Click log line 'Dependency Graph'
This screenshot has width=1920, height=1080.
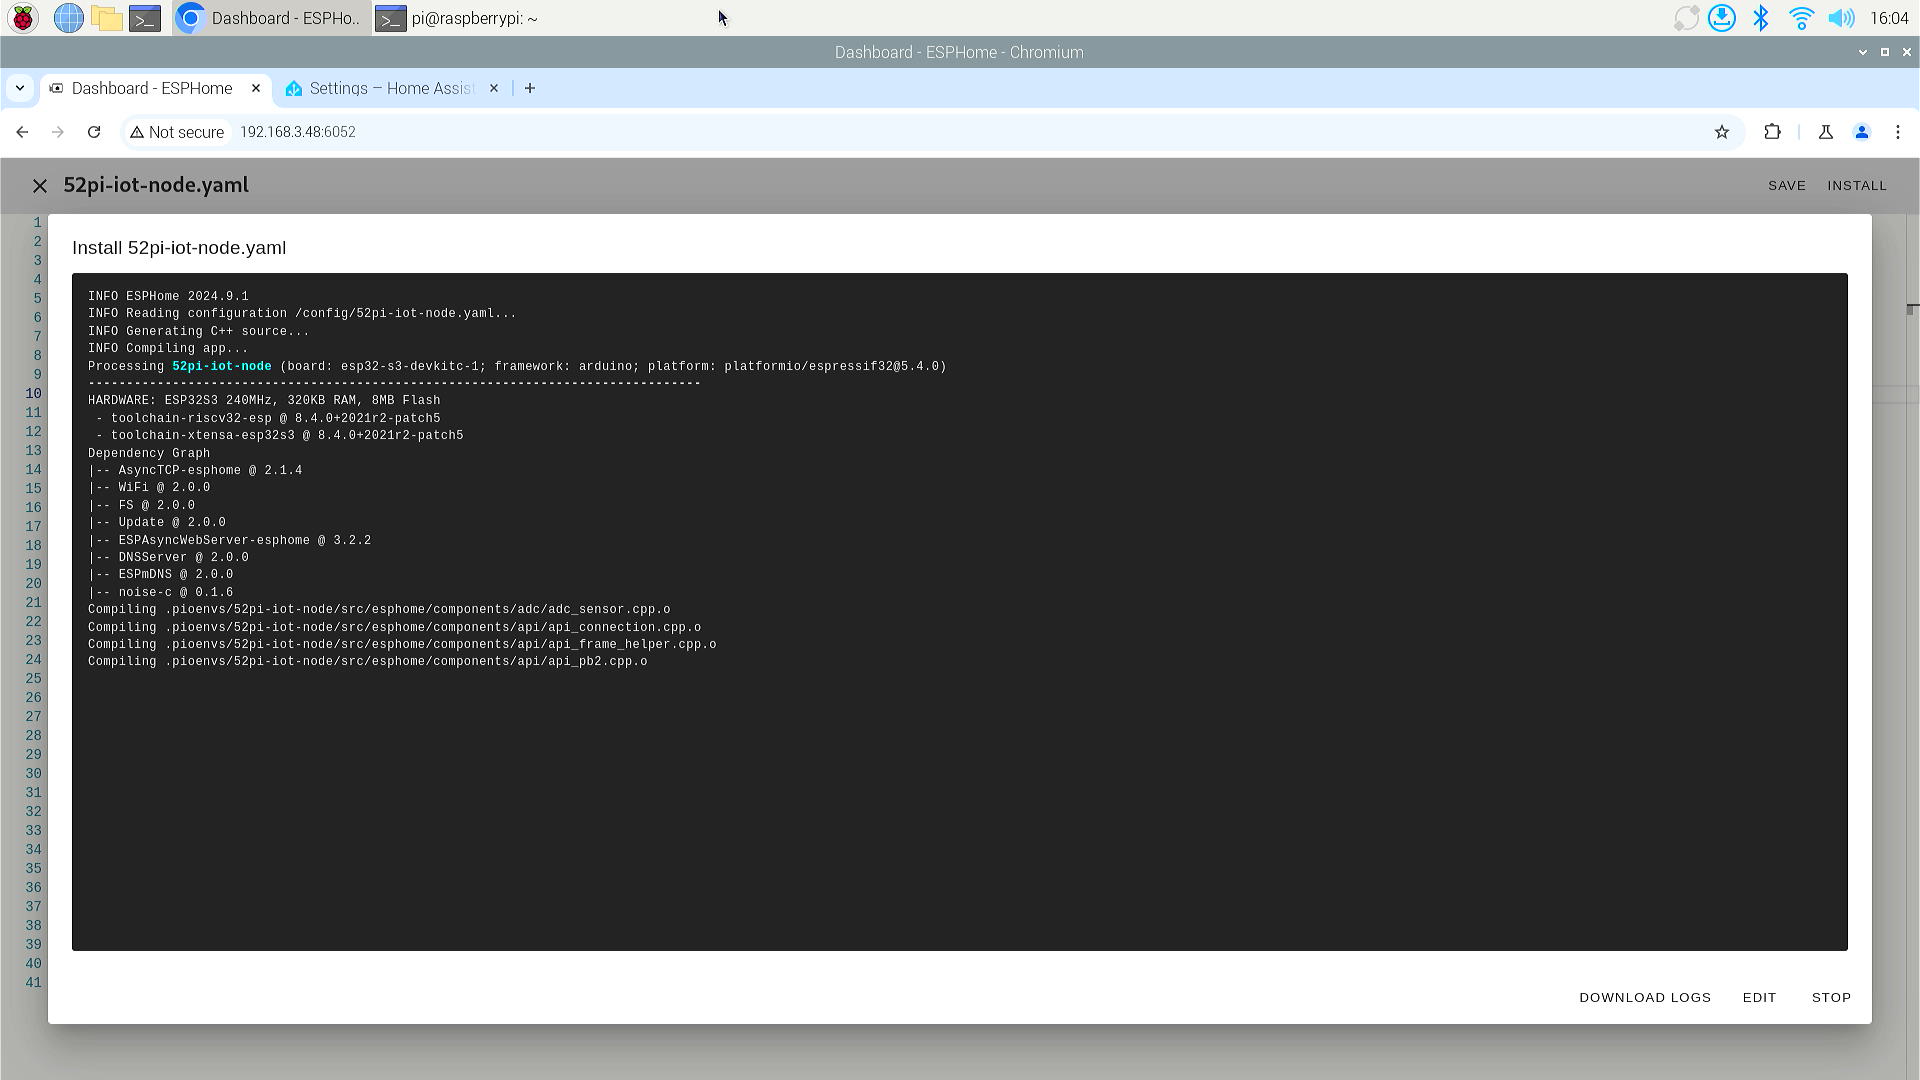(149, 453)
